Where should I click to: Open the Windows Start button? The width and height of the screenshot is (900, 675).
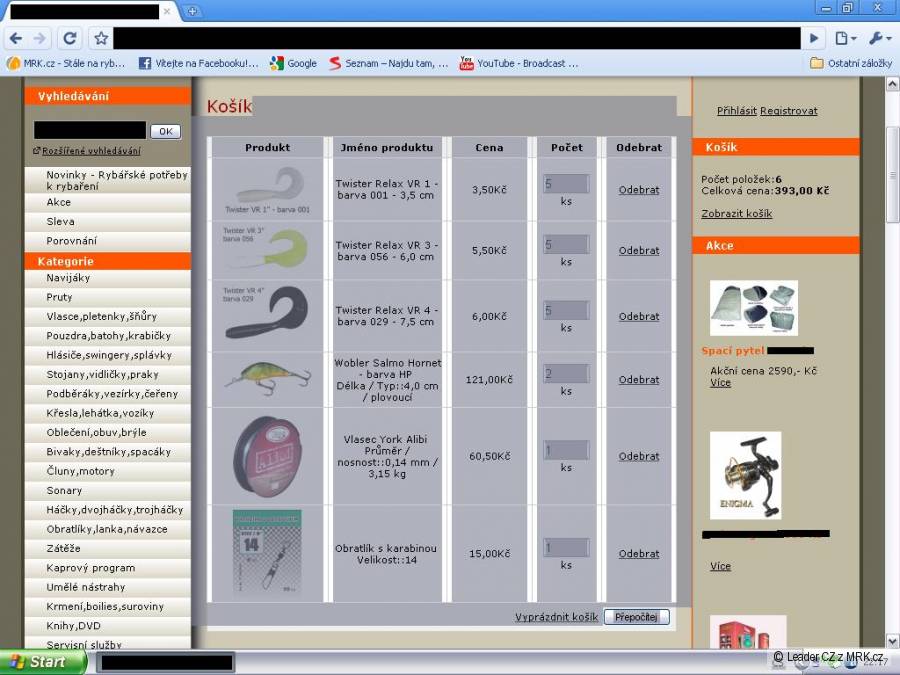43,662
